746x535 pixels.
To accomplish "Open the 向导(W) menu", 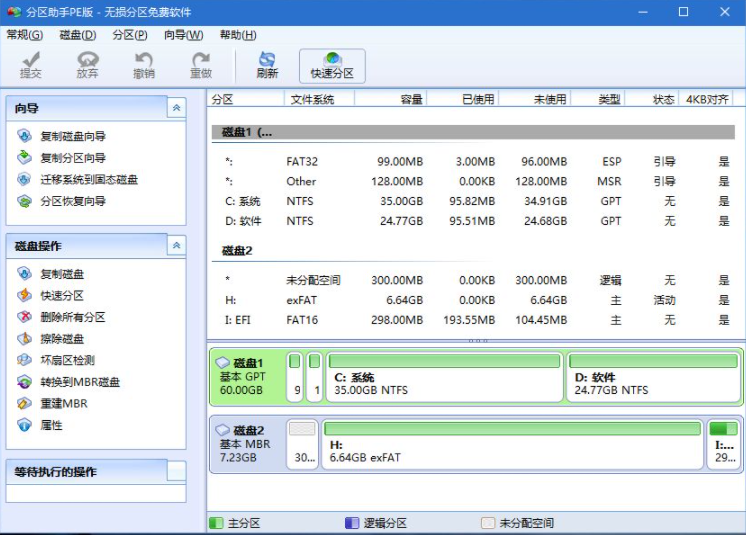I will pos(183,35).
